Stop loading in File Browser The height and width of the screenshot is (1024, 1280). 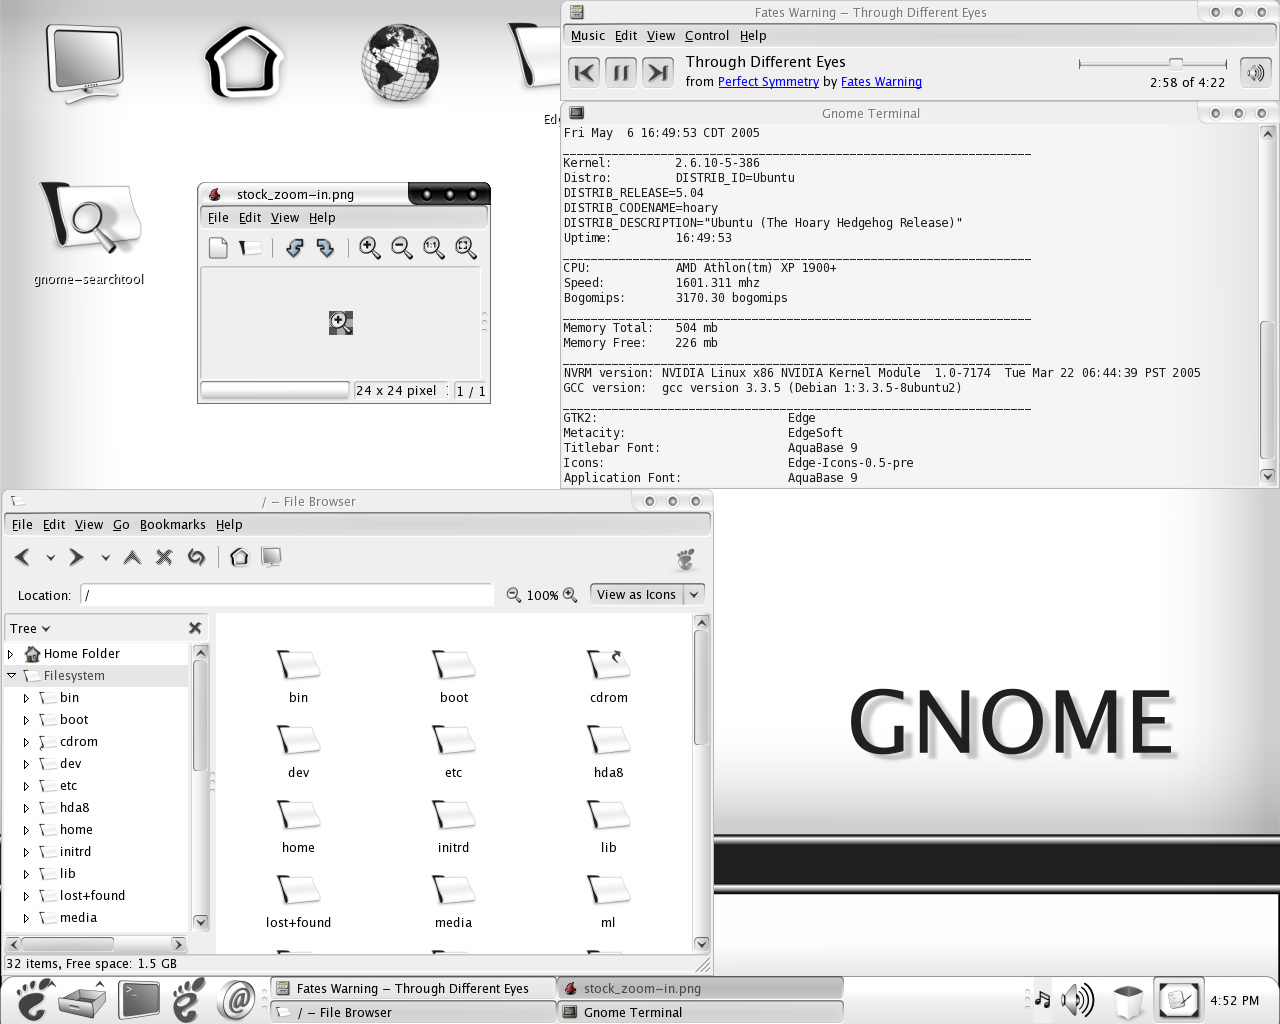[x=164, y=557]
